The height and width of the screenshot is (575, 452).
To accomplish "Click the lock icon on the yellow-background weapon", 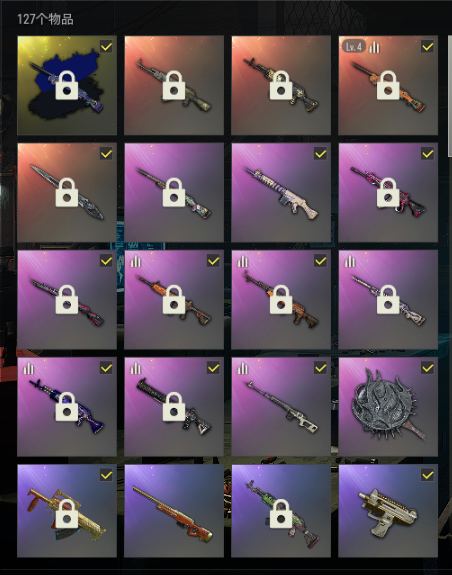I will (67, 85).
